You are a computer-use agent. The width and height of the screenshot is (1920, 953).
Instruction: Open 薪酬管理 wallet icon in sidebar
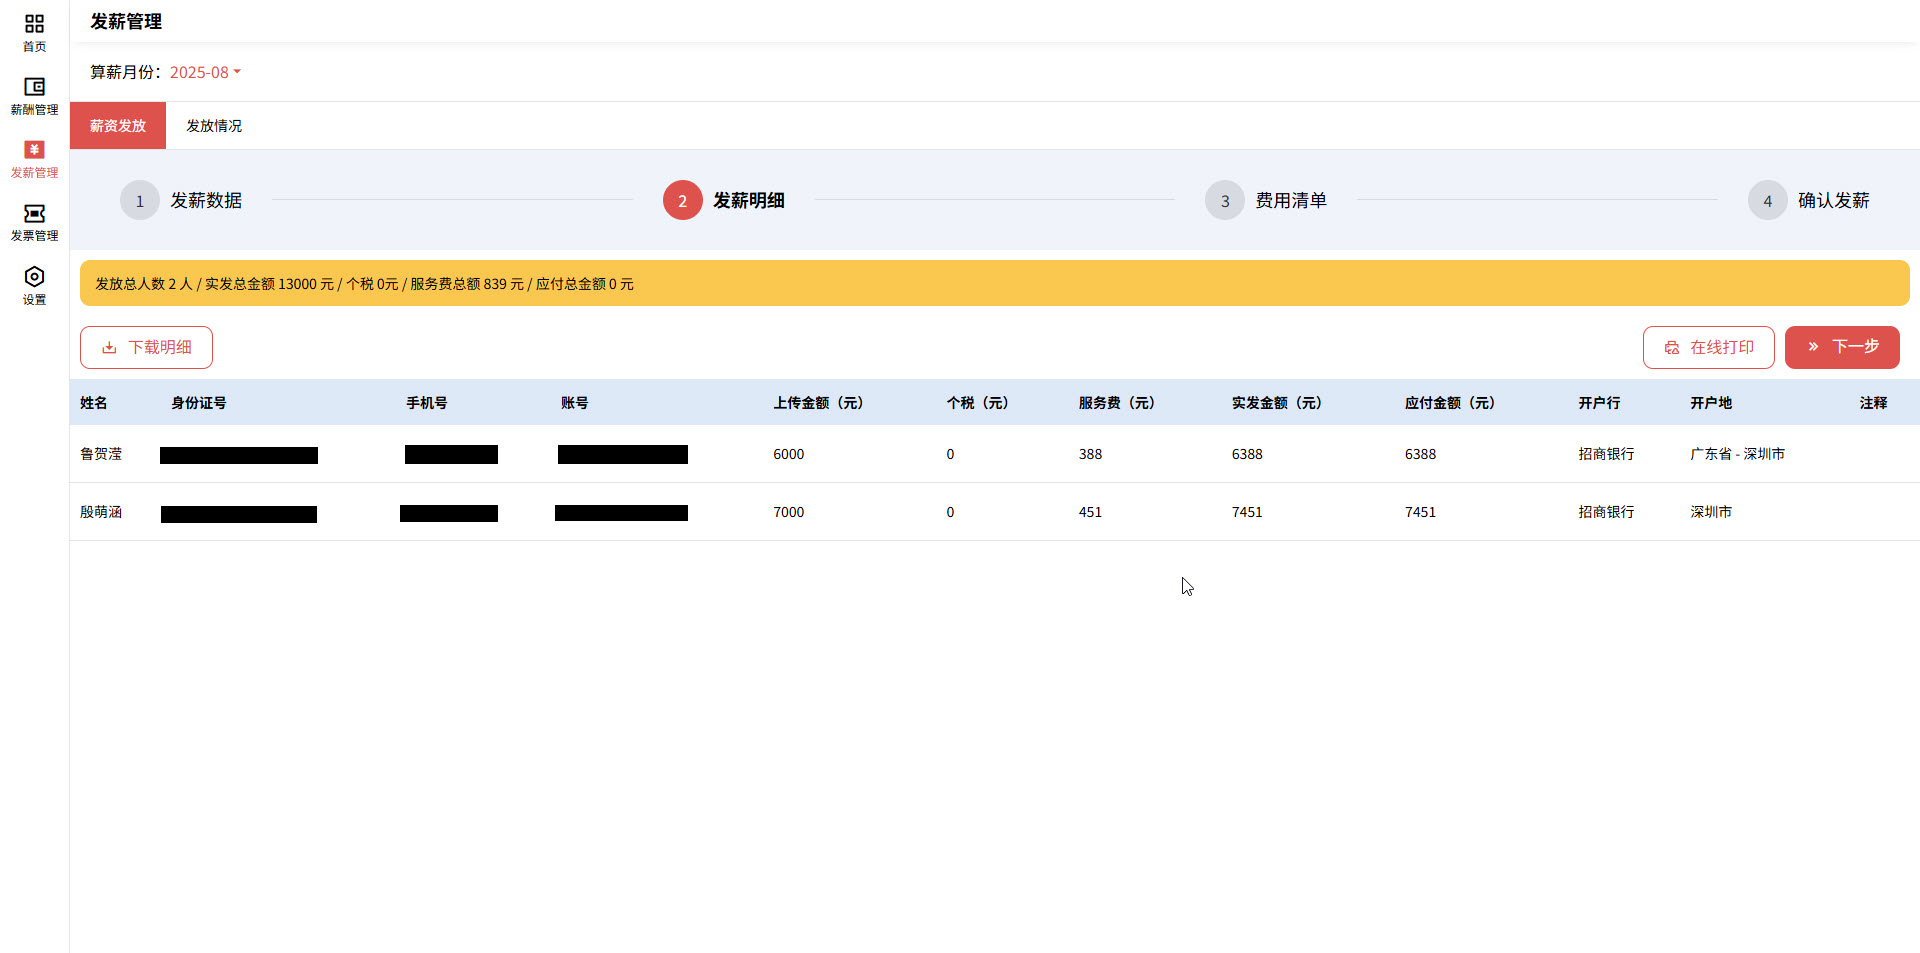tap(34, 87)
